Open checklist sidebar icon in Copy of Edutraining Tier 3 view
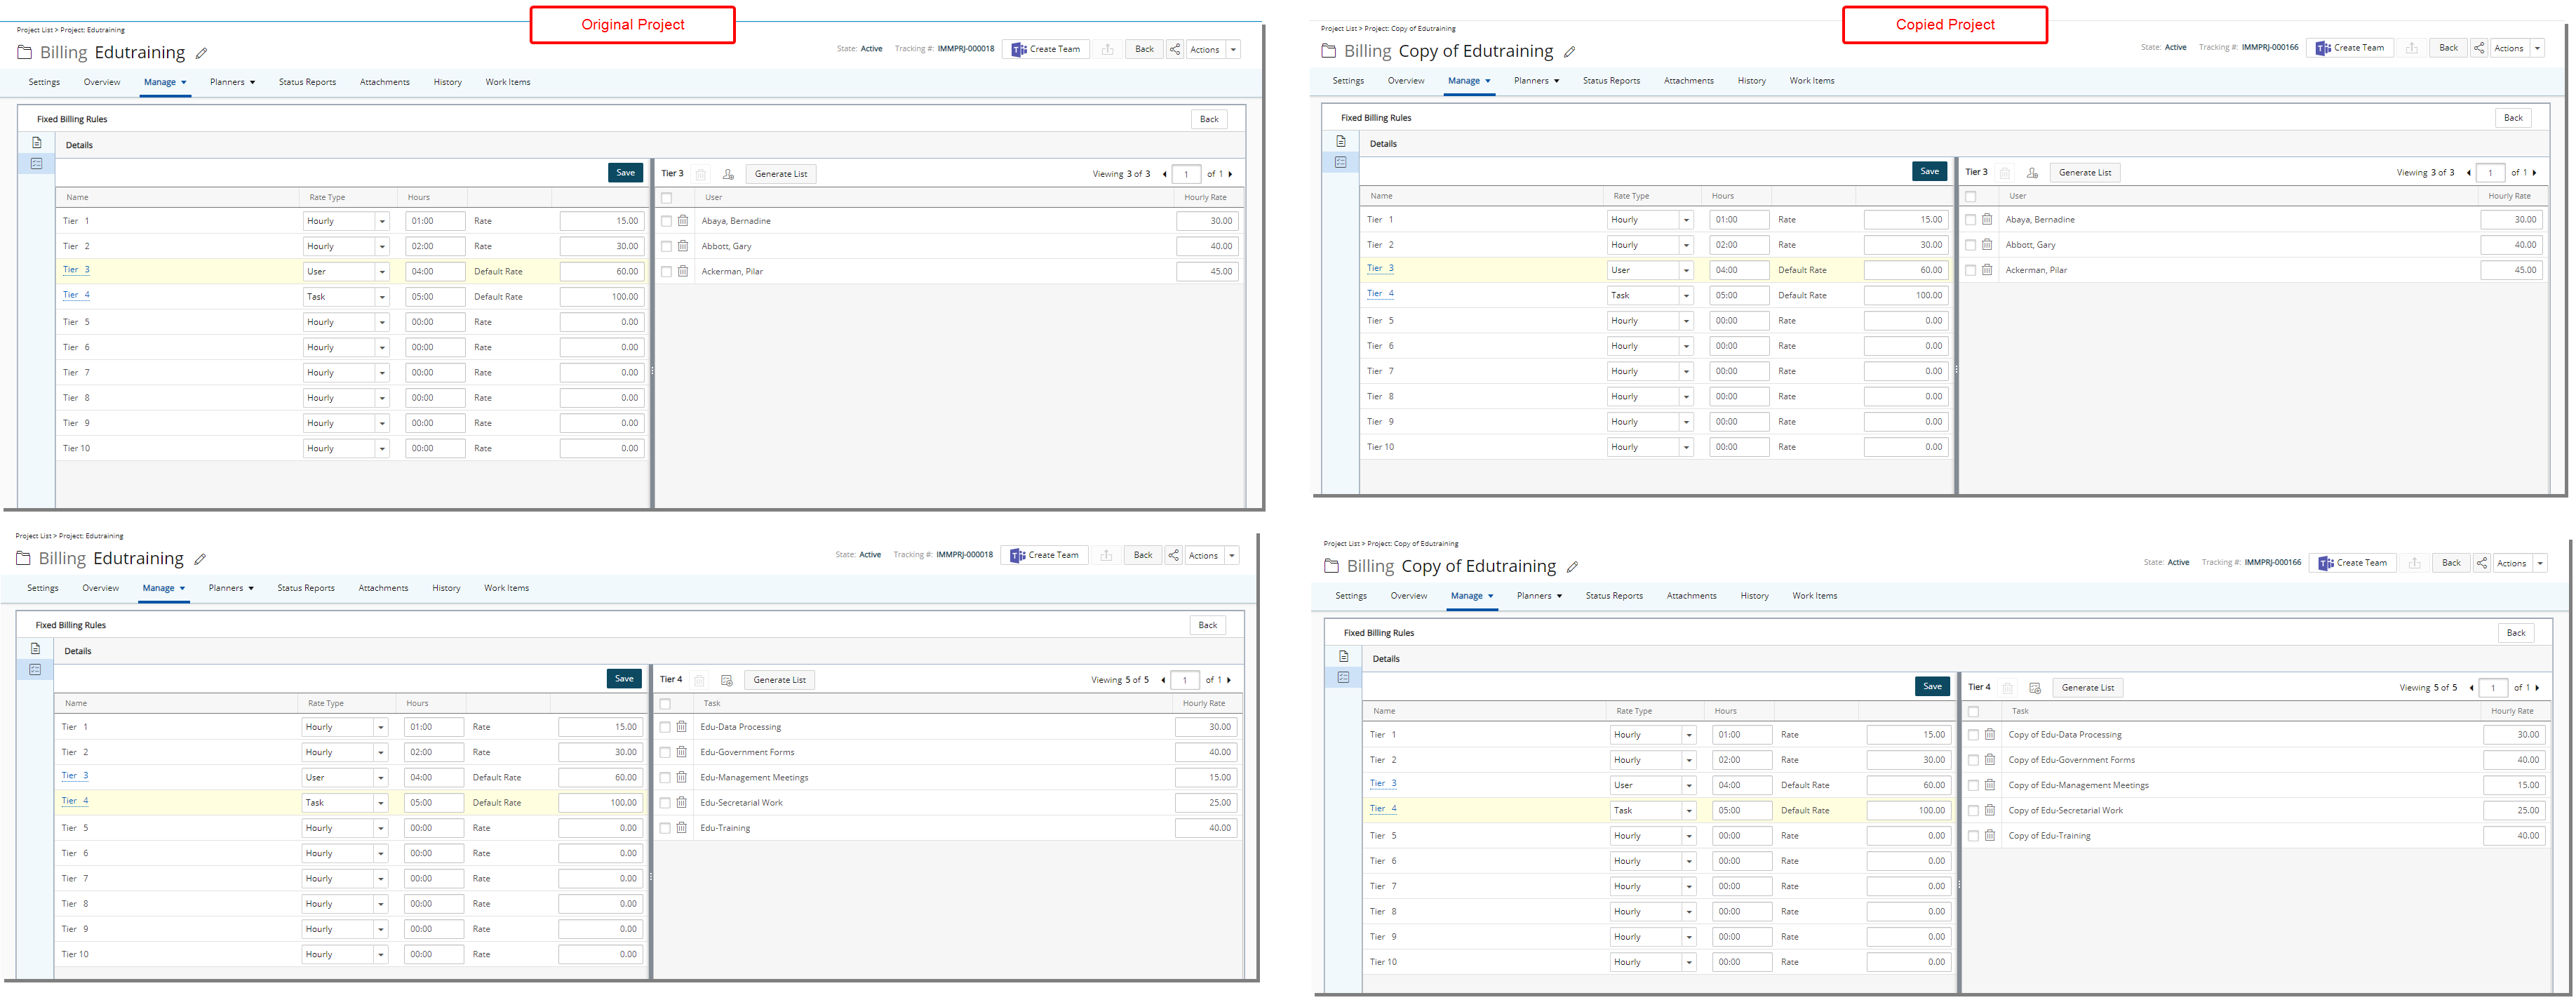The width and height of the screenshot is (2576, 1000). tap(1341, 162)
